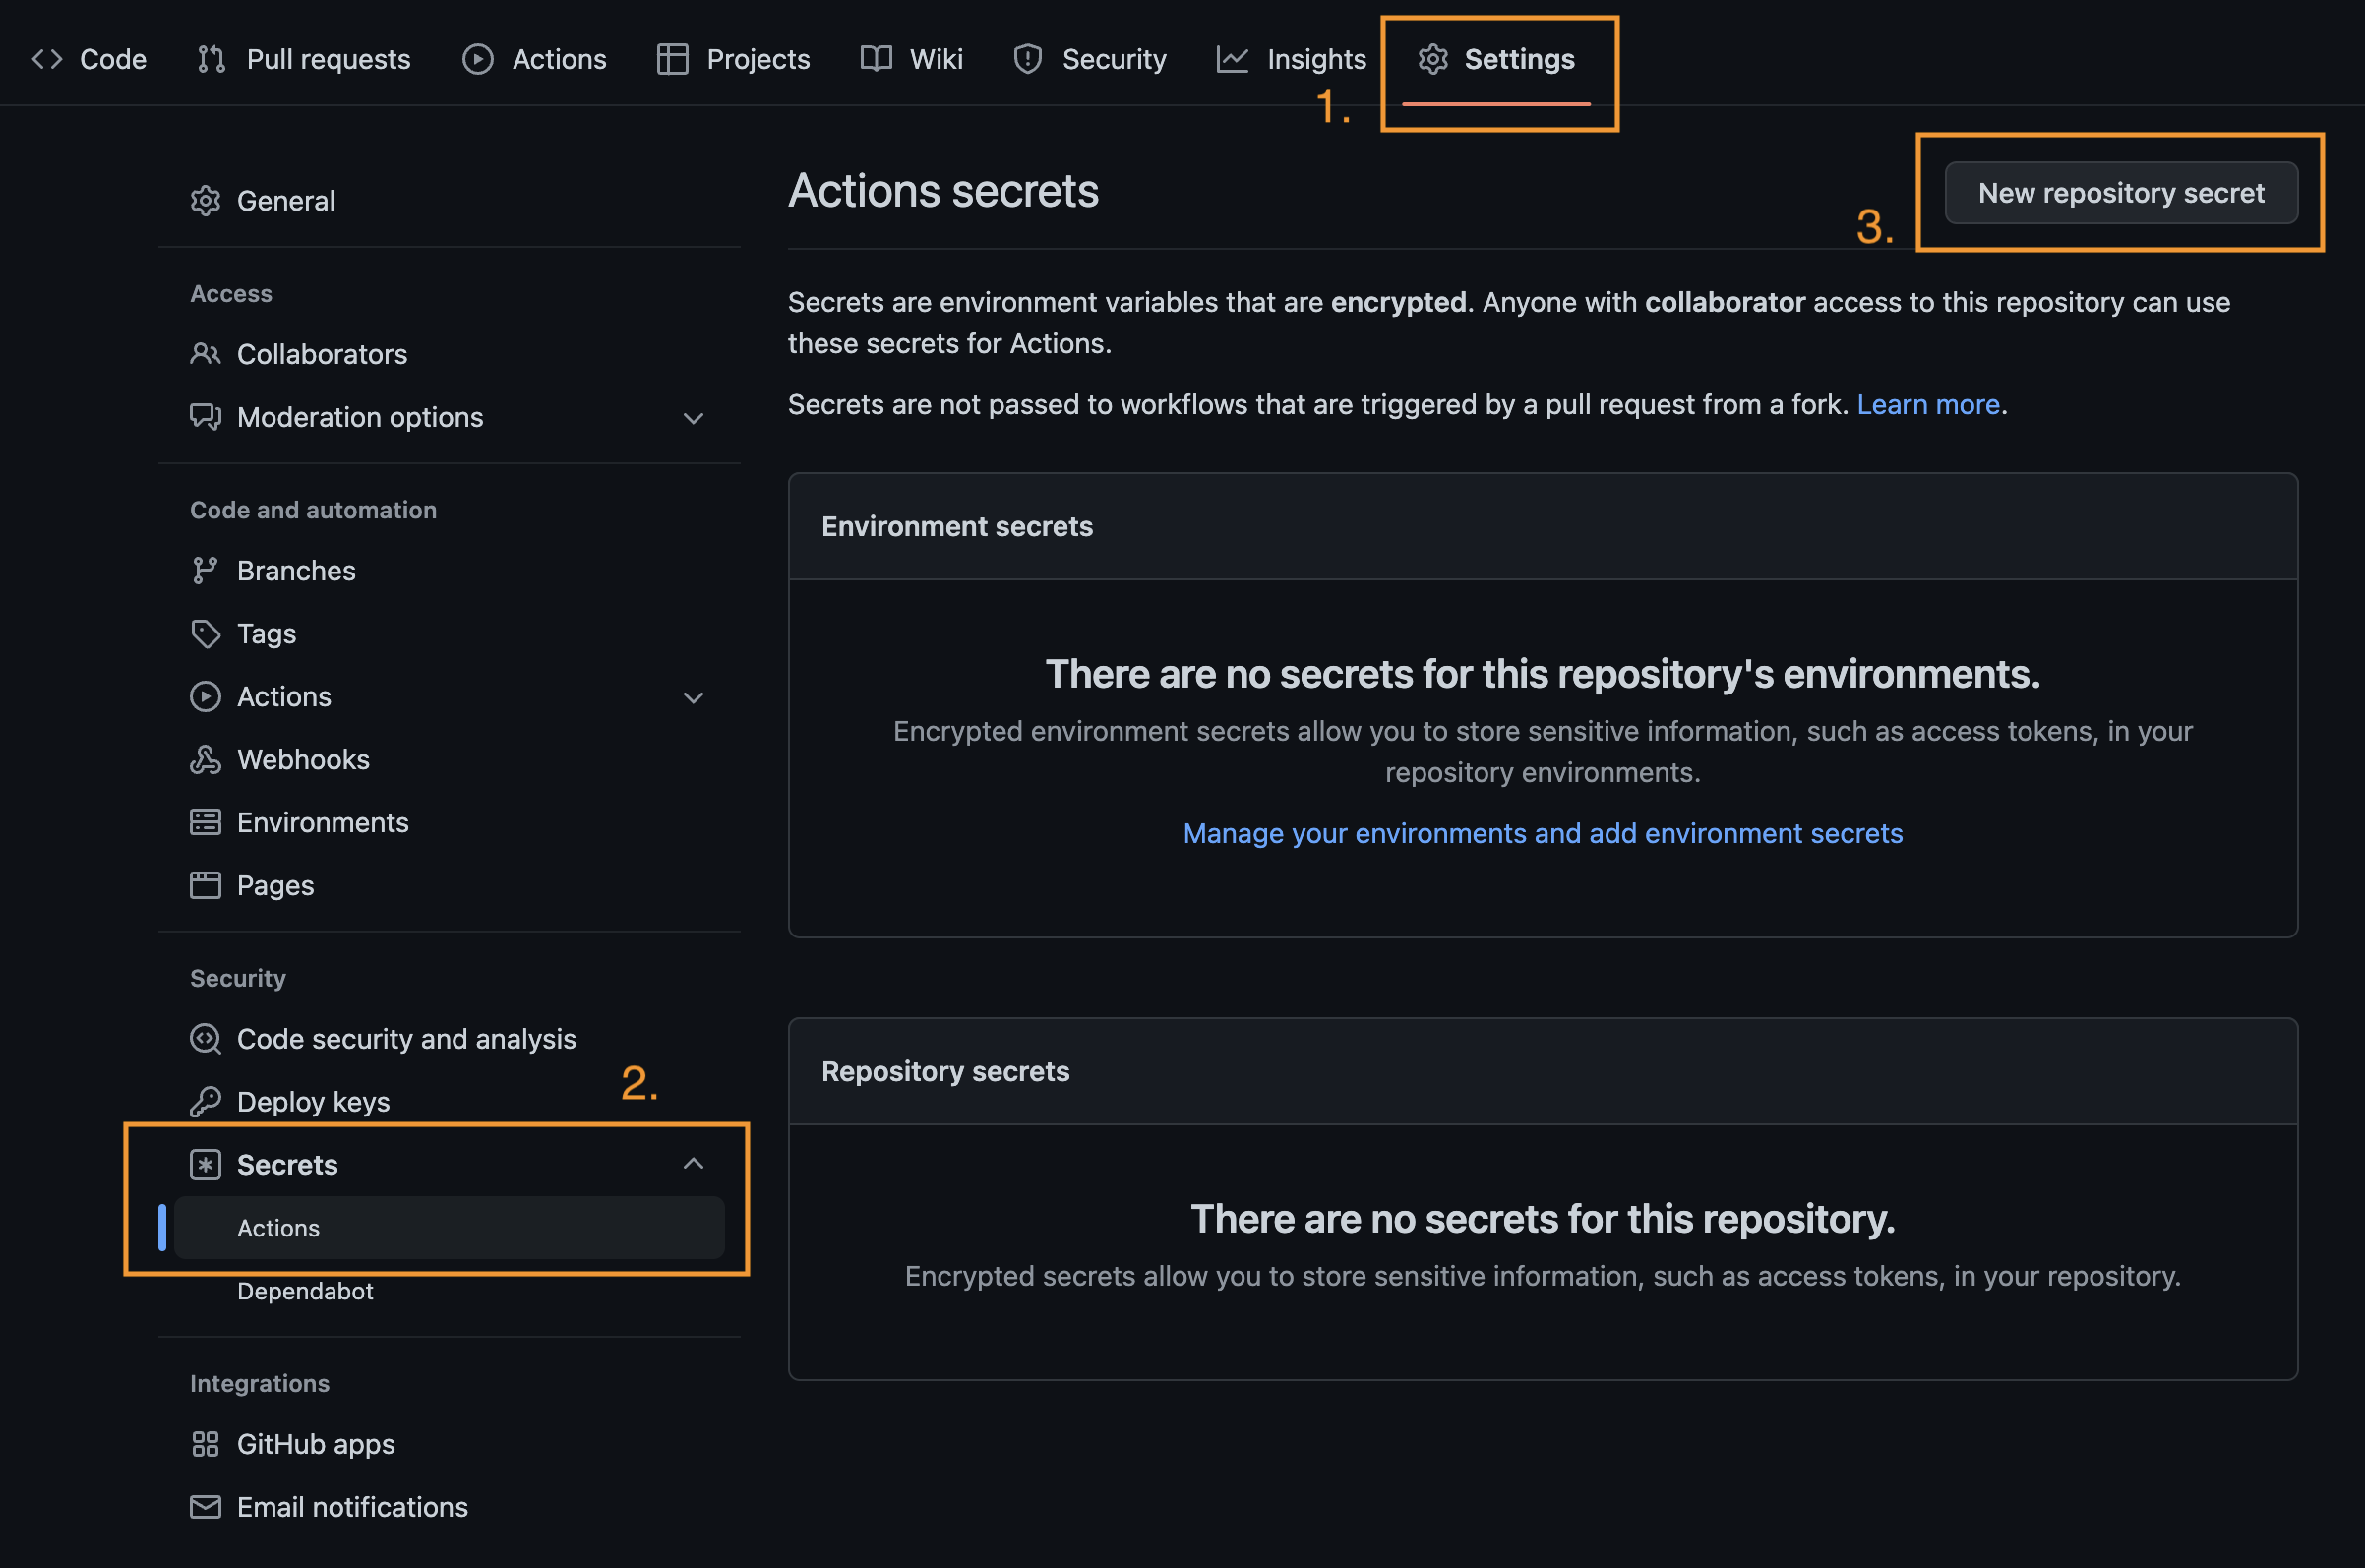Screen dimensions: 2365x1568
Task: Open the Code tab
Action: [x=89, y=59]
